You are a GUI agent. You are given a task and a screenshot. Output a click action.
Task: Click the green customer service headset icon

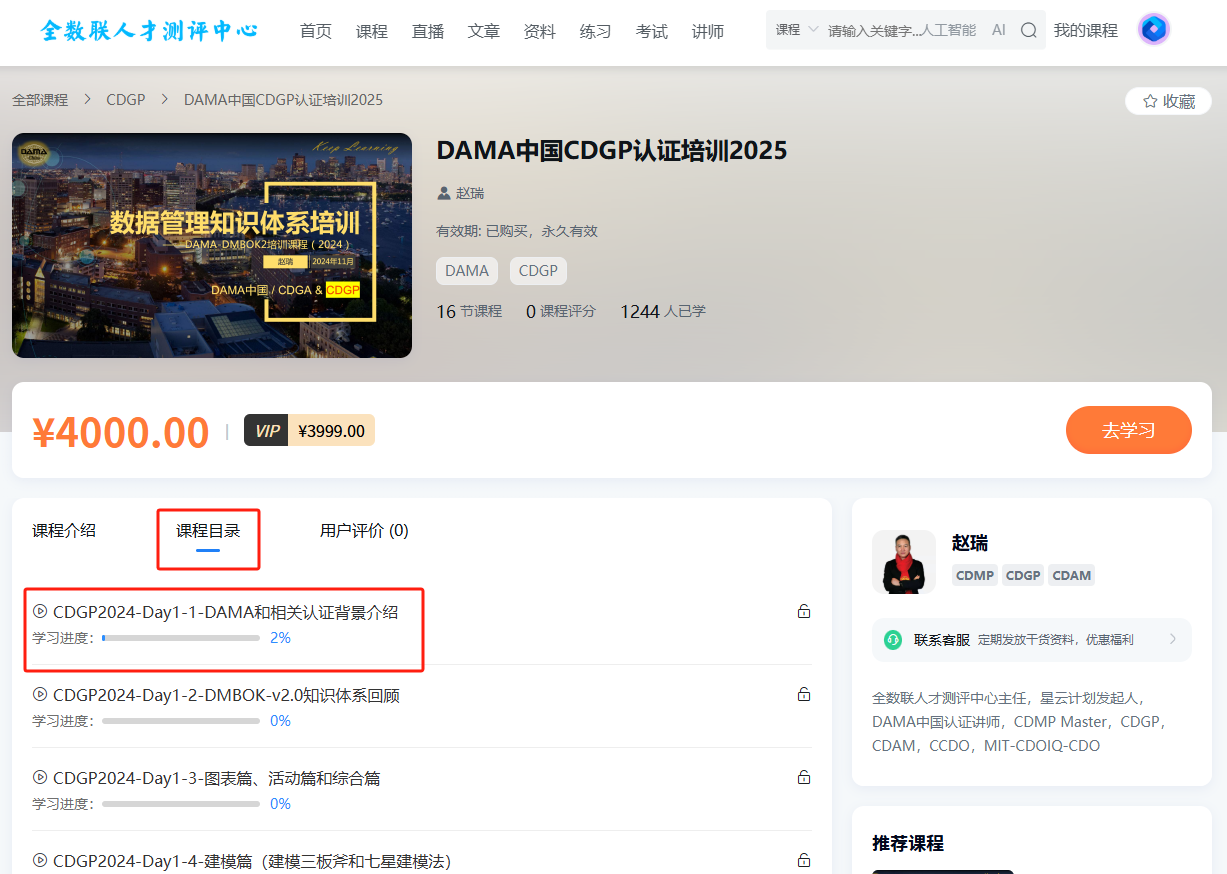point(892,640)
